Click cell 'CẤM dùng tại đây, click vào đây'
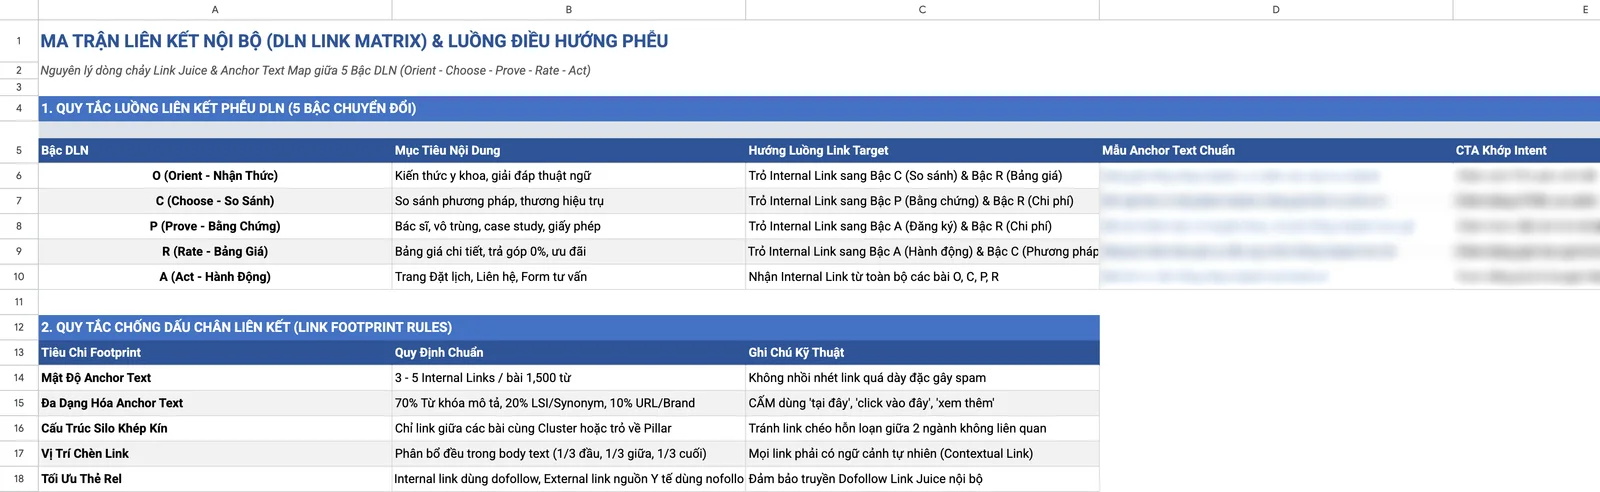1600x492 pixels. click(922, 403)
